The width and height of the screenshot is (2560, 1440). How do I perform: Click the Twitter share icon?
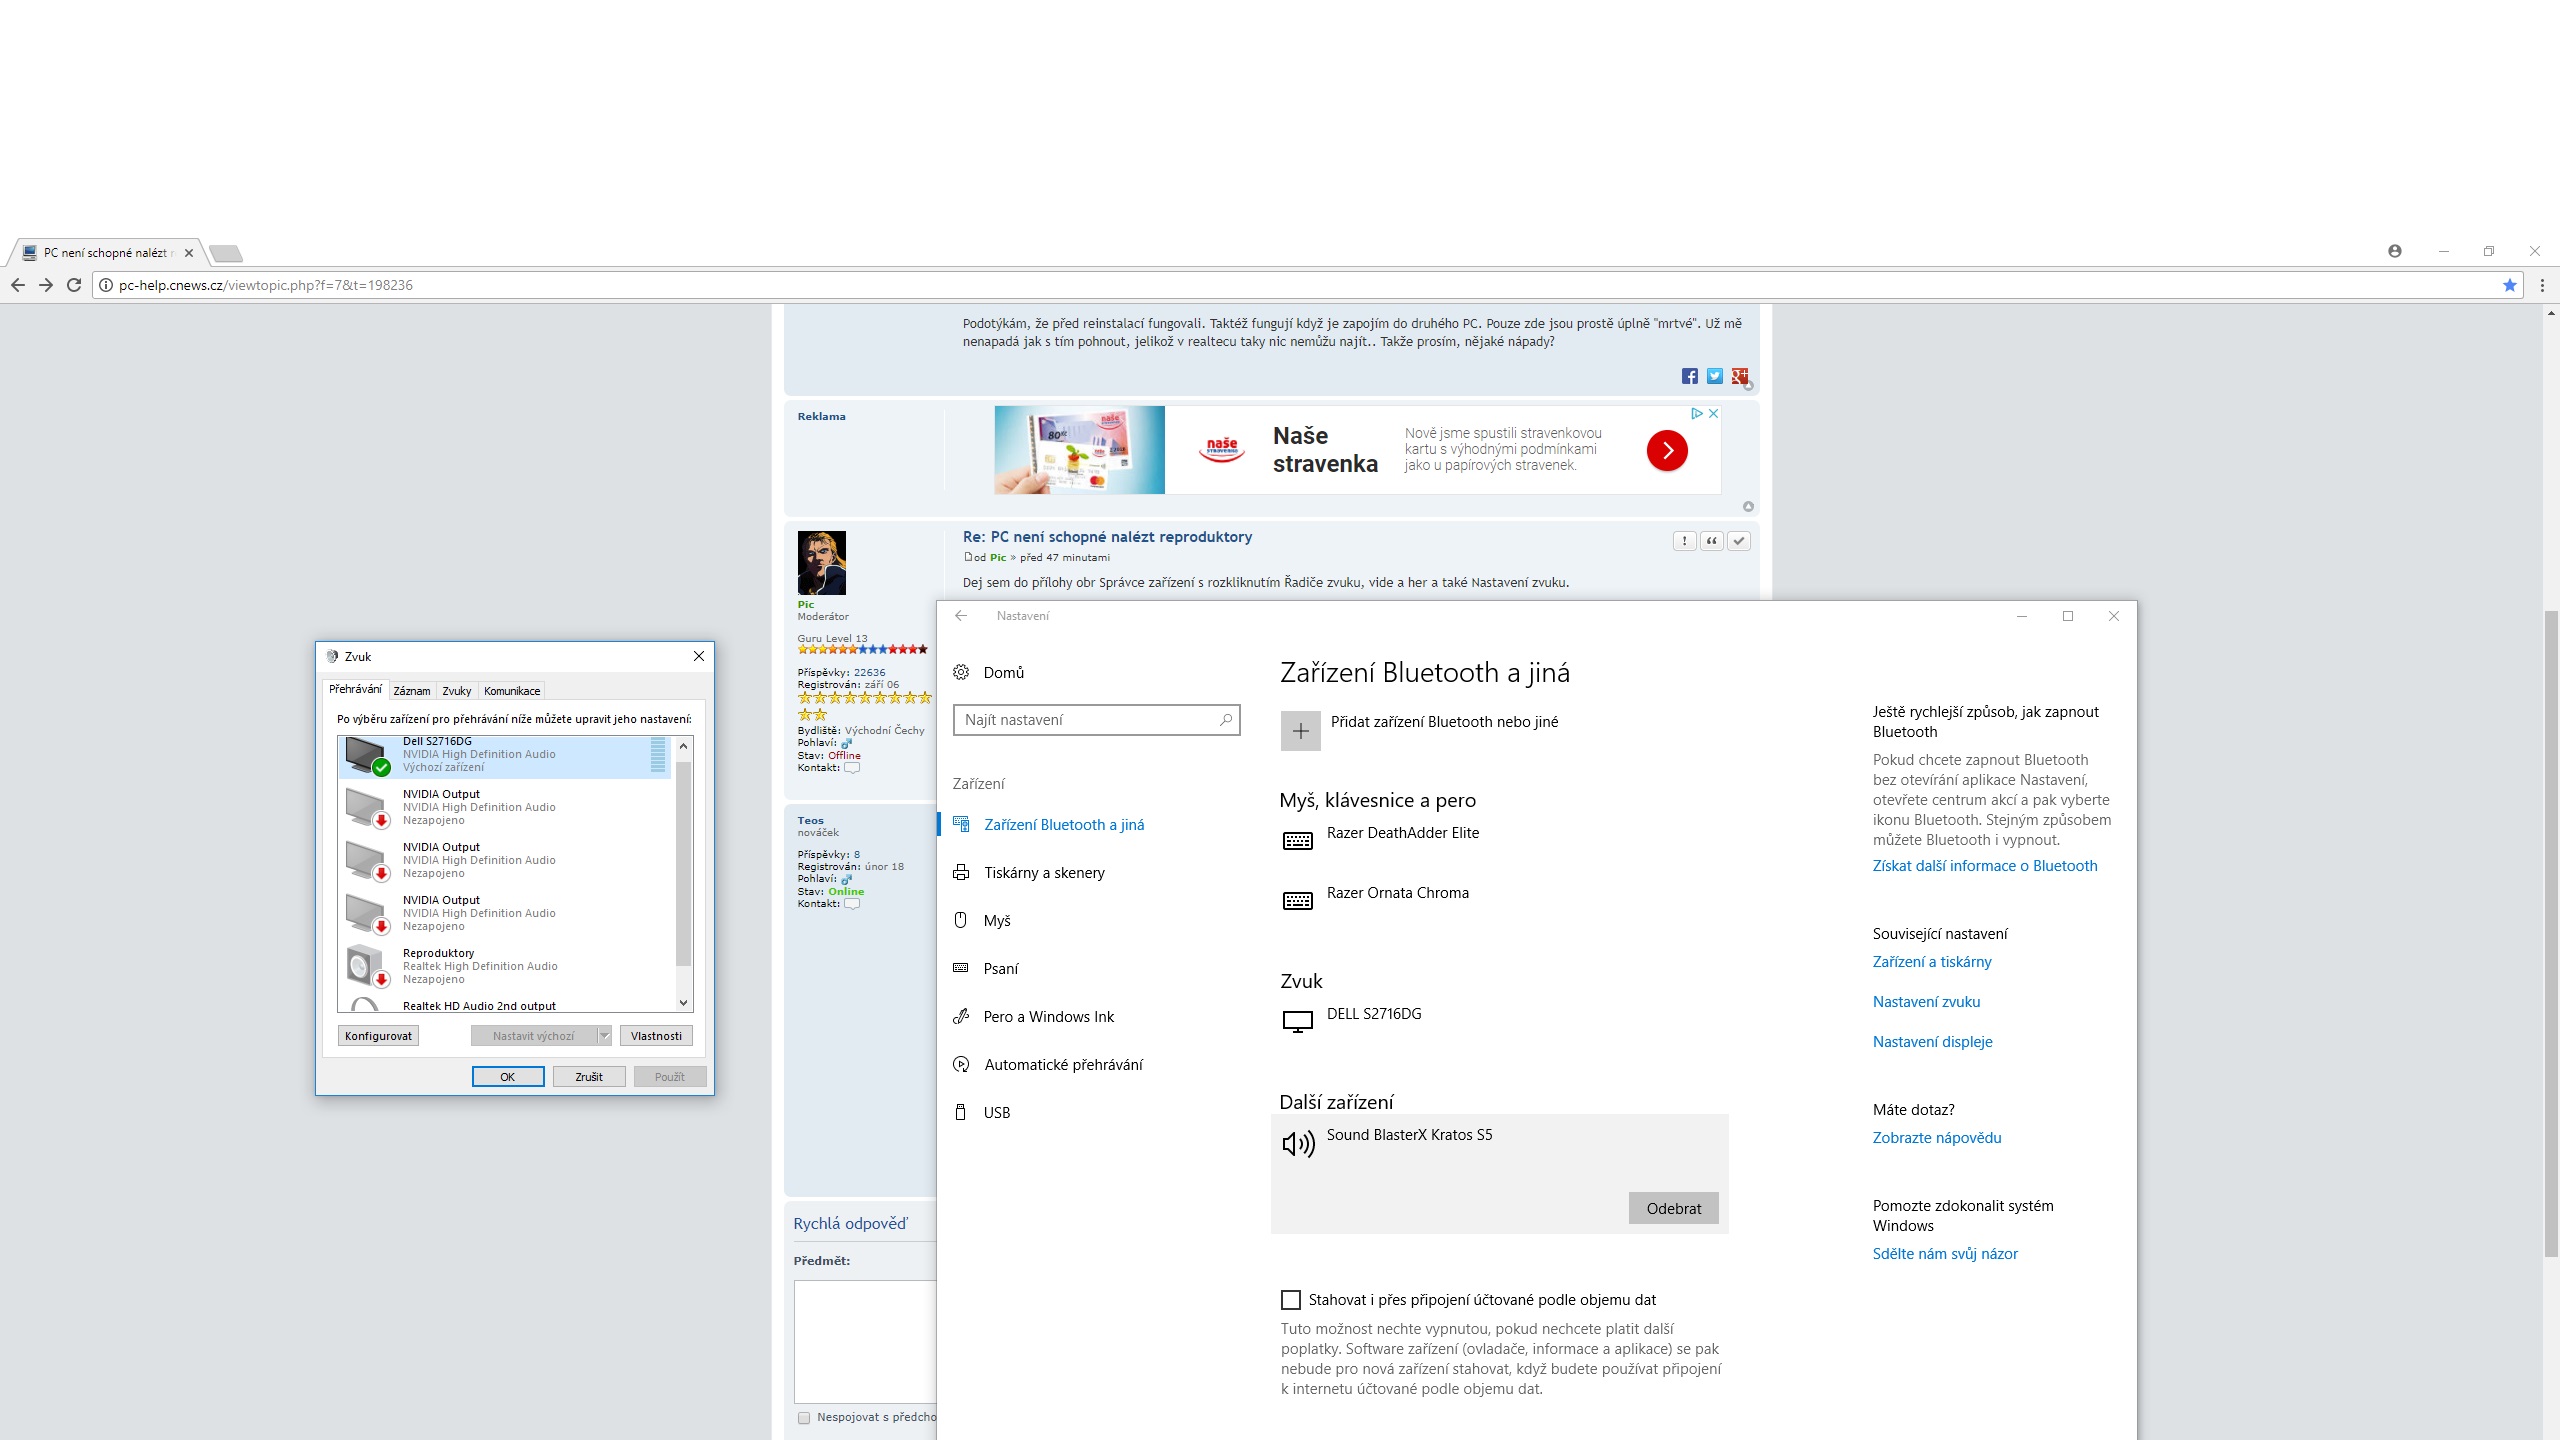click(1715, 376)
